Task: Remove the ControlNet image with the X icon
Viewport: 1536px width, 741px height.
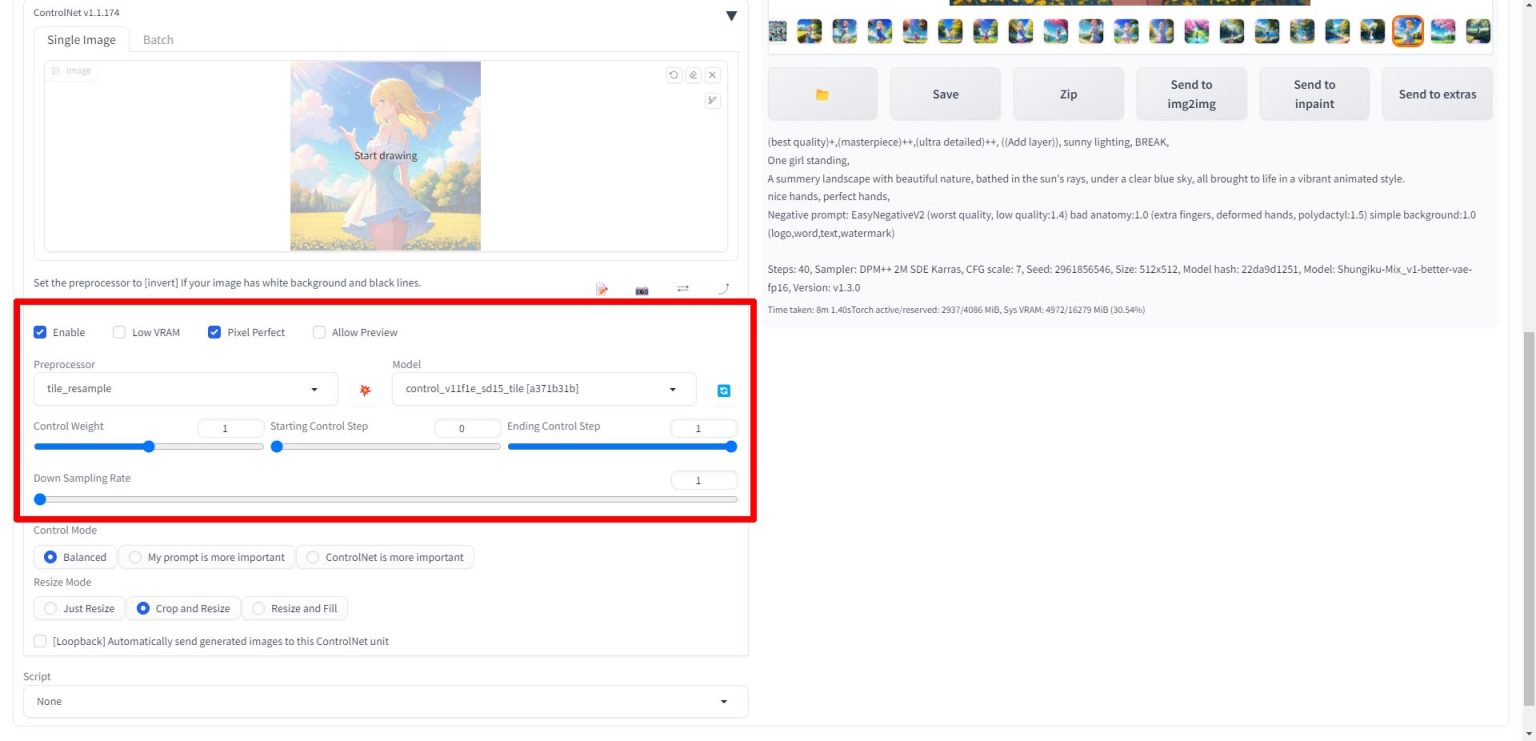Action: tap(712, 75)
